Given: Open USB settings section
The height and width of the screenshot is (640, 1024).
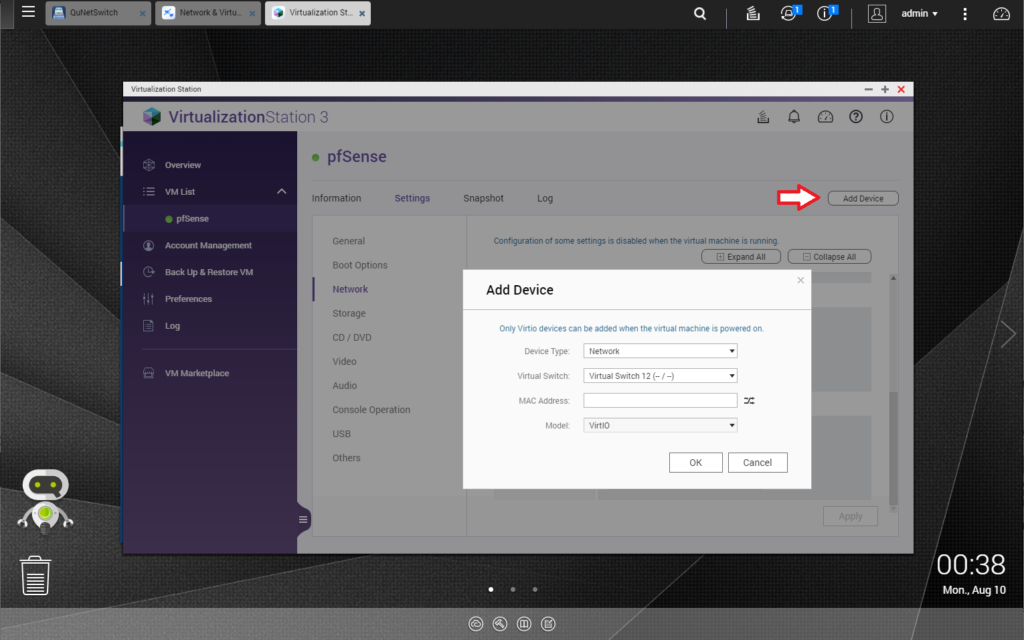Looking at the screenshot, I should (x=341, y=434).
